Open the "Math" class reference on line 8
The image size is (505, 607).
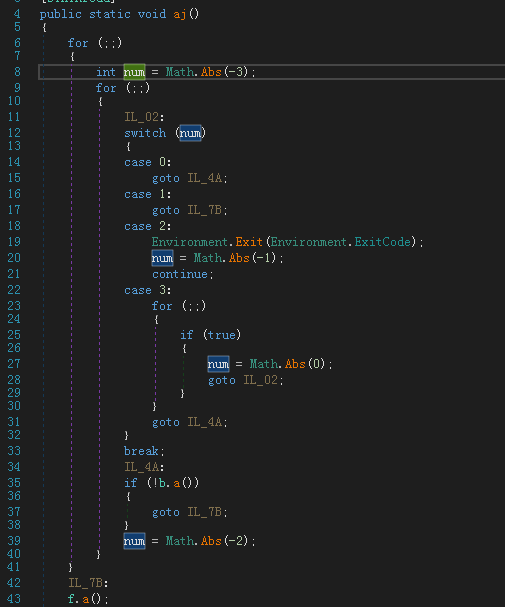tap(180, 72)
